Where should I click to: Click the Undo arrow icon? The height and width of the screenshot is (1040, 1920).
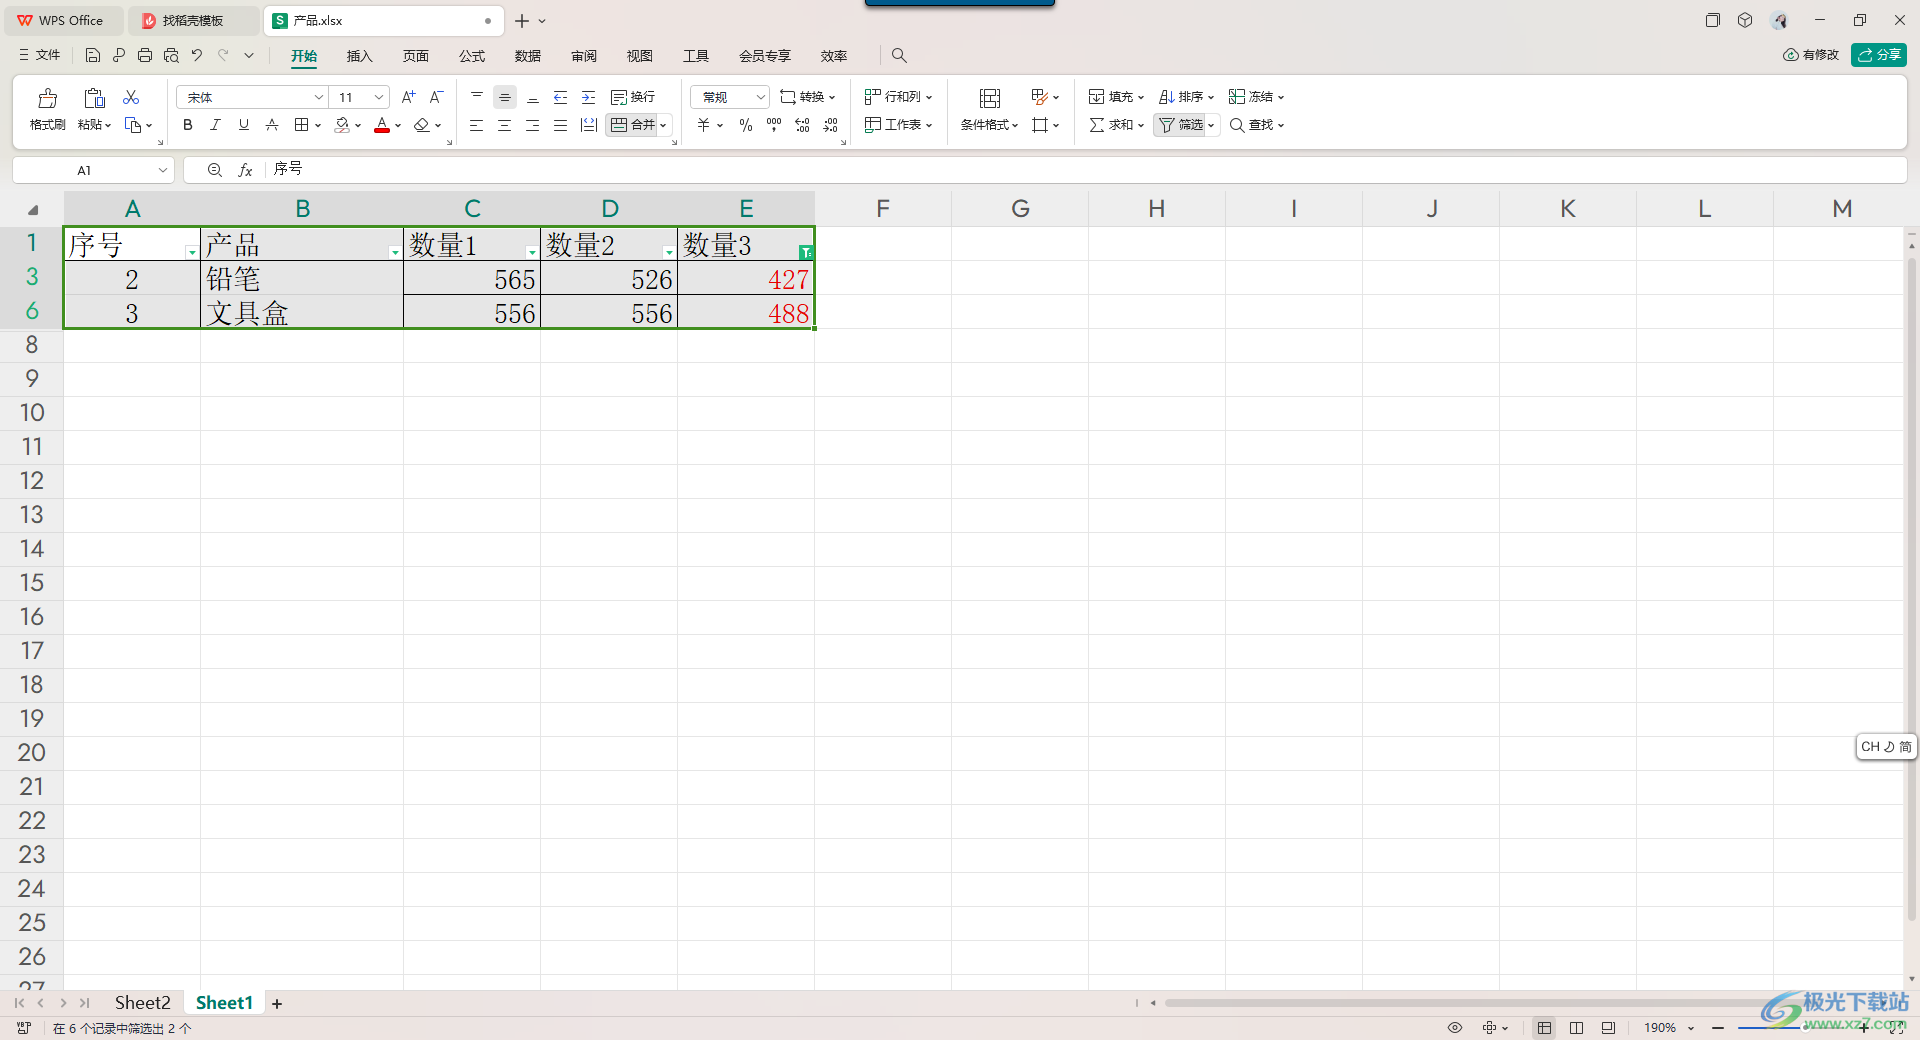coord(197,55)
